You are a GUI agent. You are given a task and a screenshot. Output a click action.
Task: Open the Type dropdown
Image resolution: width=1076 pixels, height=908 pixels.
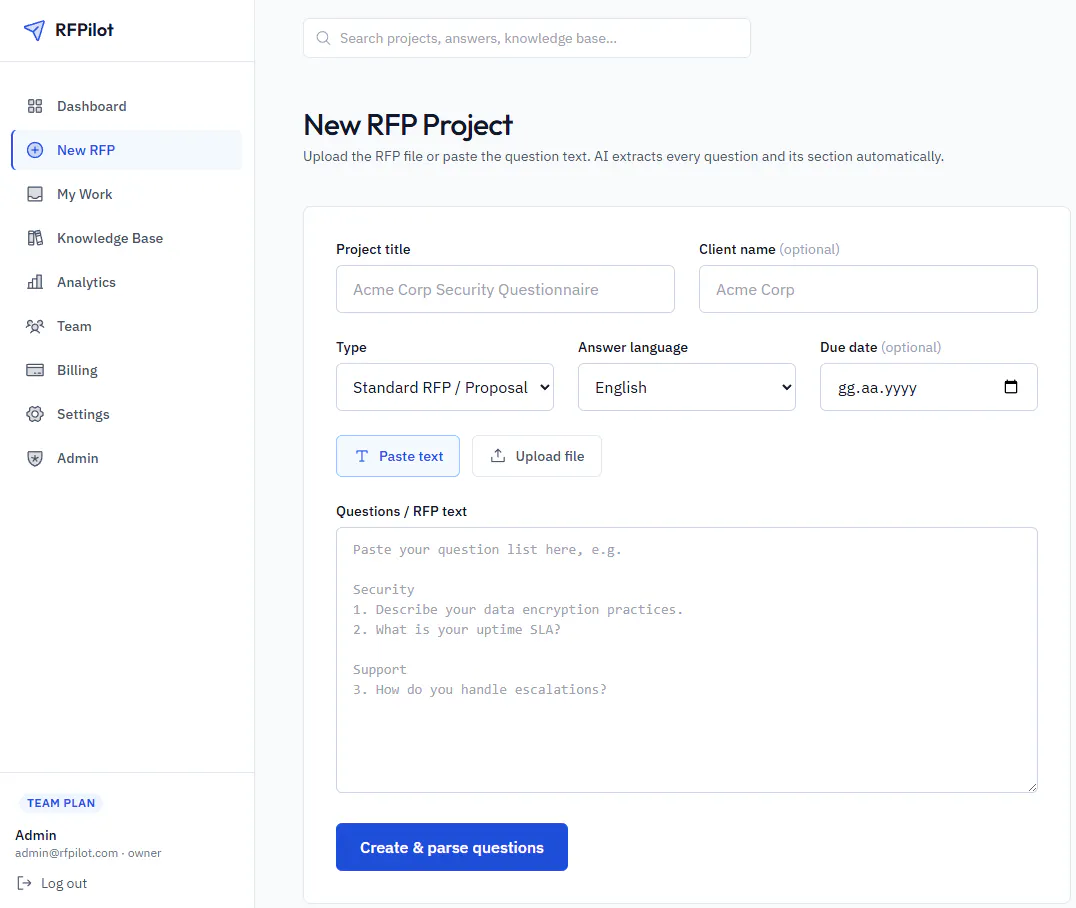[x=445, y=387]
